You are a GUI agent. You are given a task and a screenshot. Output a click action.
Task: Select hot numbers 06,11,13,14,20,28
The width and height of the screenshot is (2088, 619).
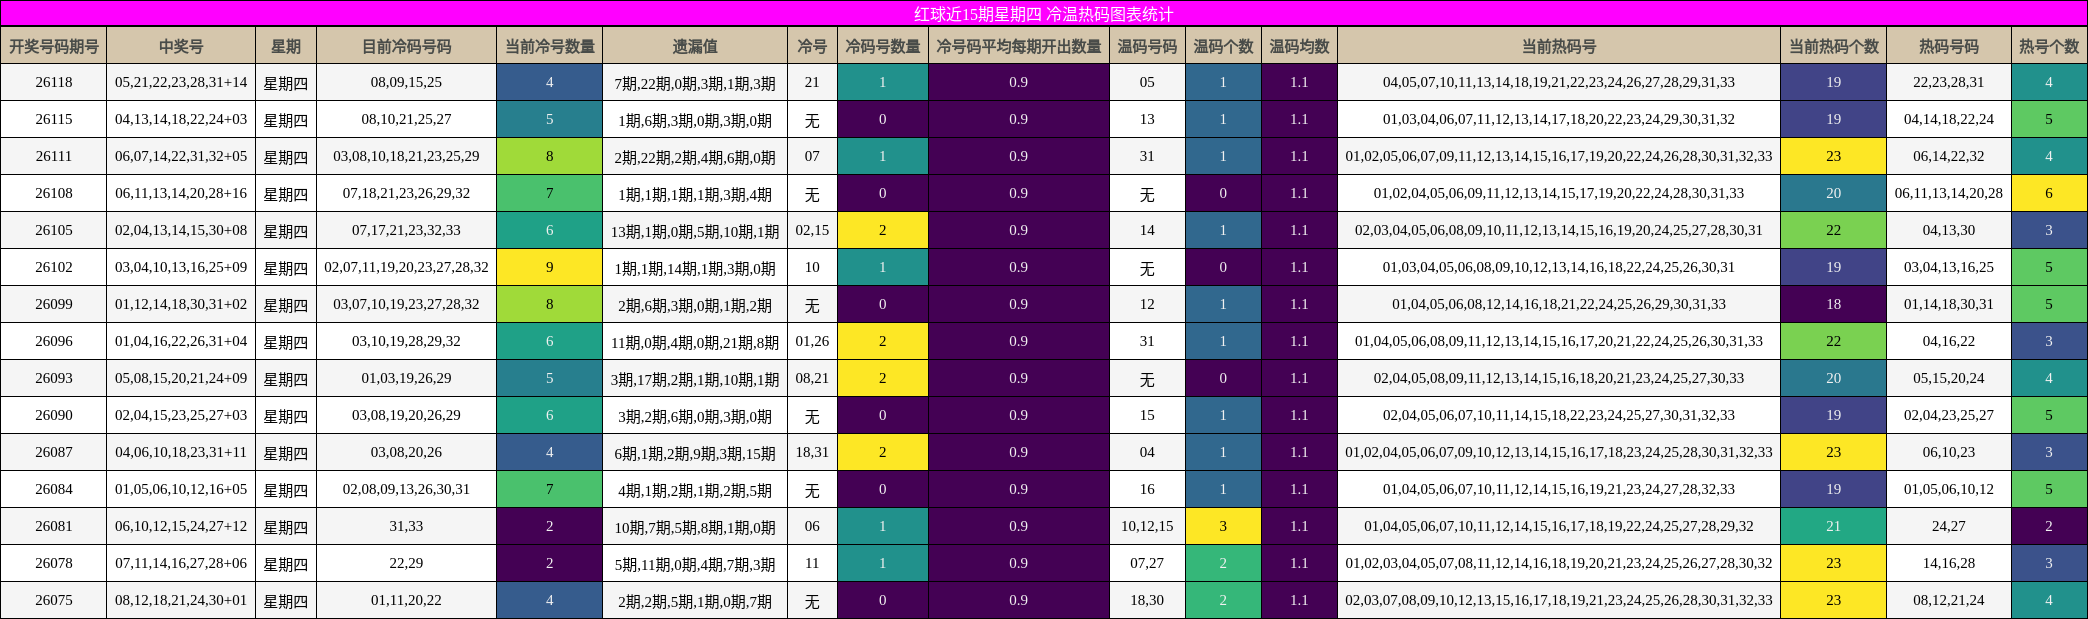[x=1949, y=193]
